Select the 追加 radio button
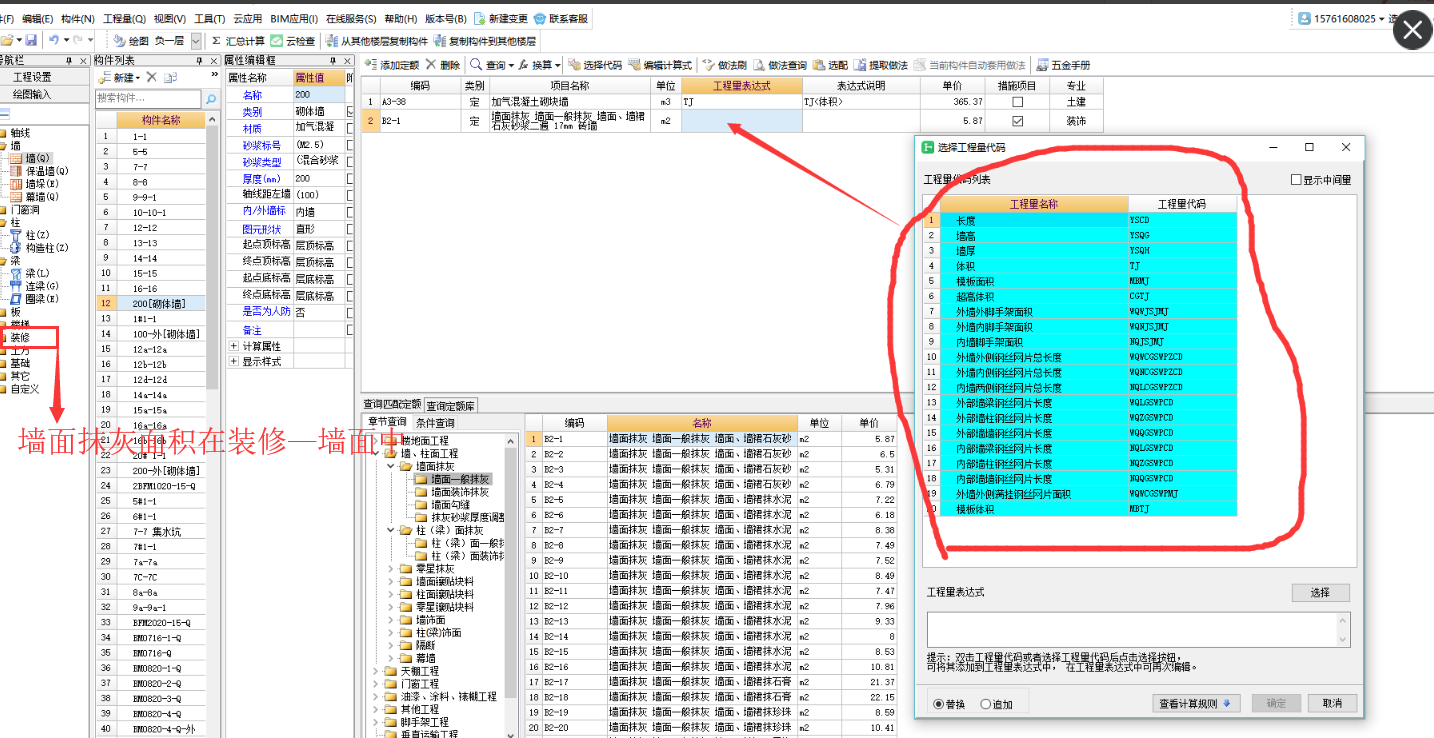Image resolution: width=1434 pixels, height=738 pixels. pos(986,704)
